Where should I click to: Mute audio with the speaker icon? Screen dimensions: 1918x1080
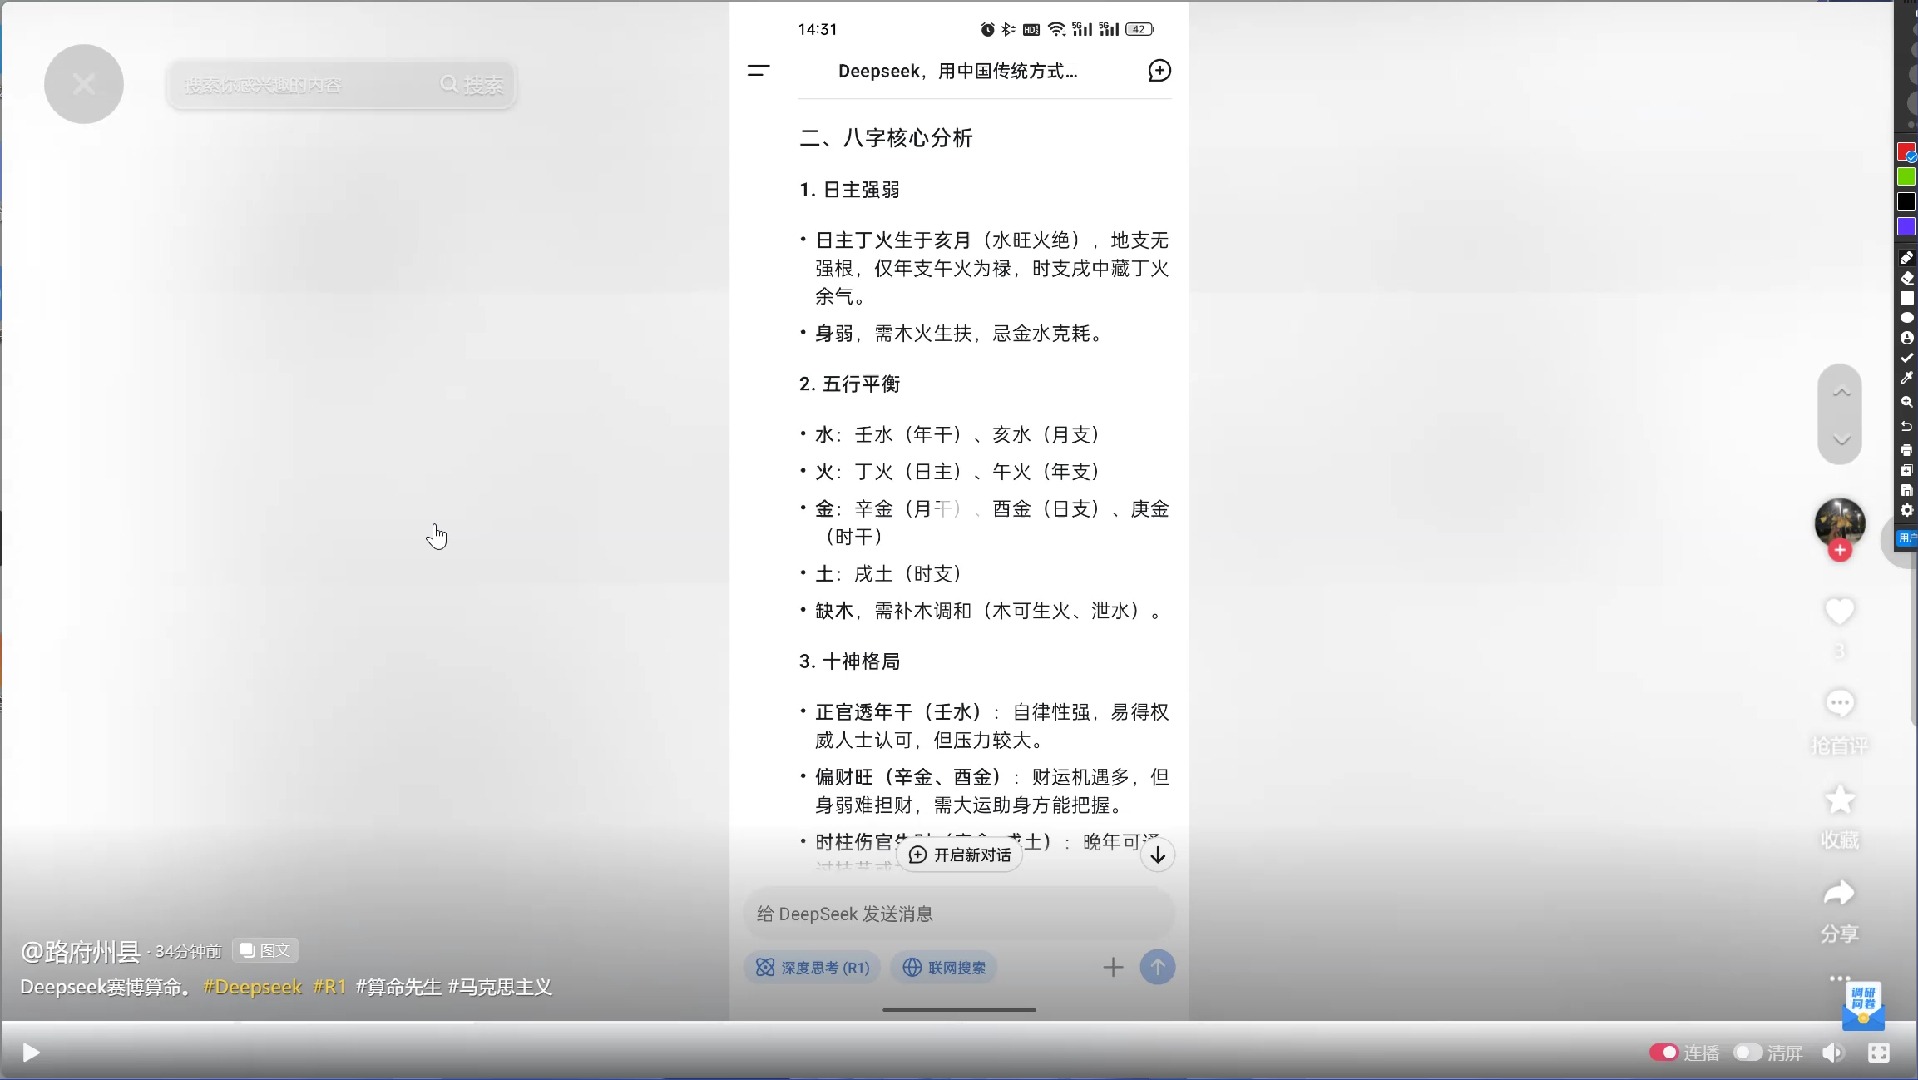(1832, 1053)
